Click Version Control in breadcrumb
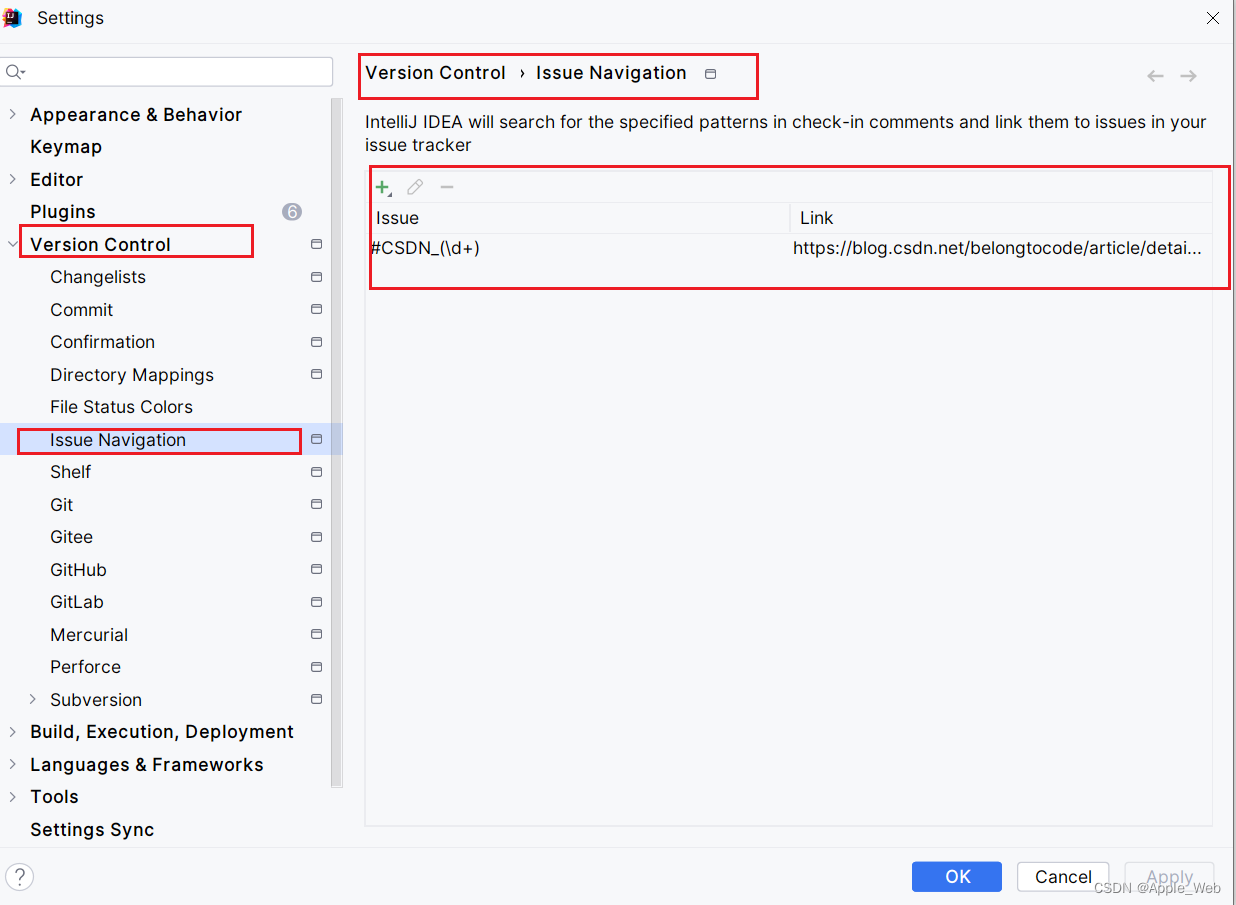1236x905 pixels. coord(436,73)
